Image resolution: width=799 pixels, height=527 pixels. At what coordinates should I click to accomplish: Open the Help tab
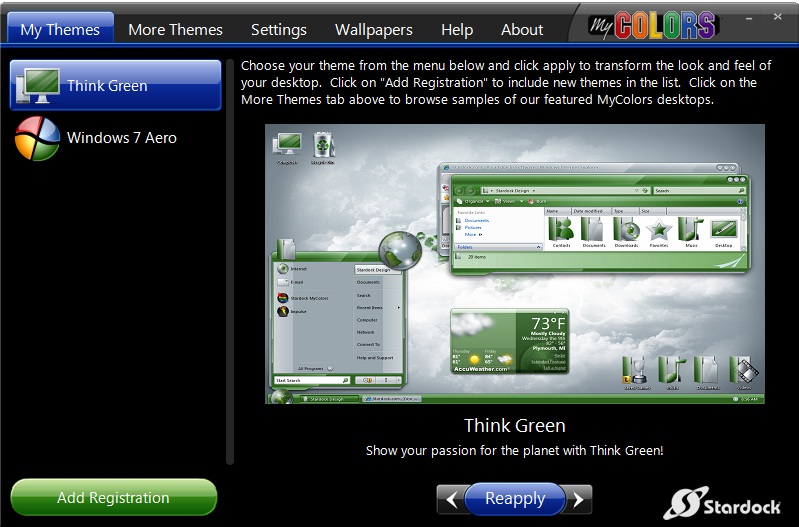(x=457, y=30)
